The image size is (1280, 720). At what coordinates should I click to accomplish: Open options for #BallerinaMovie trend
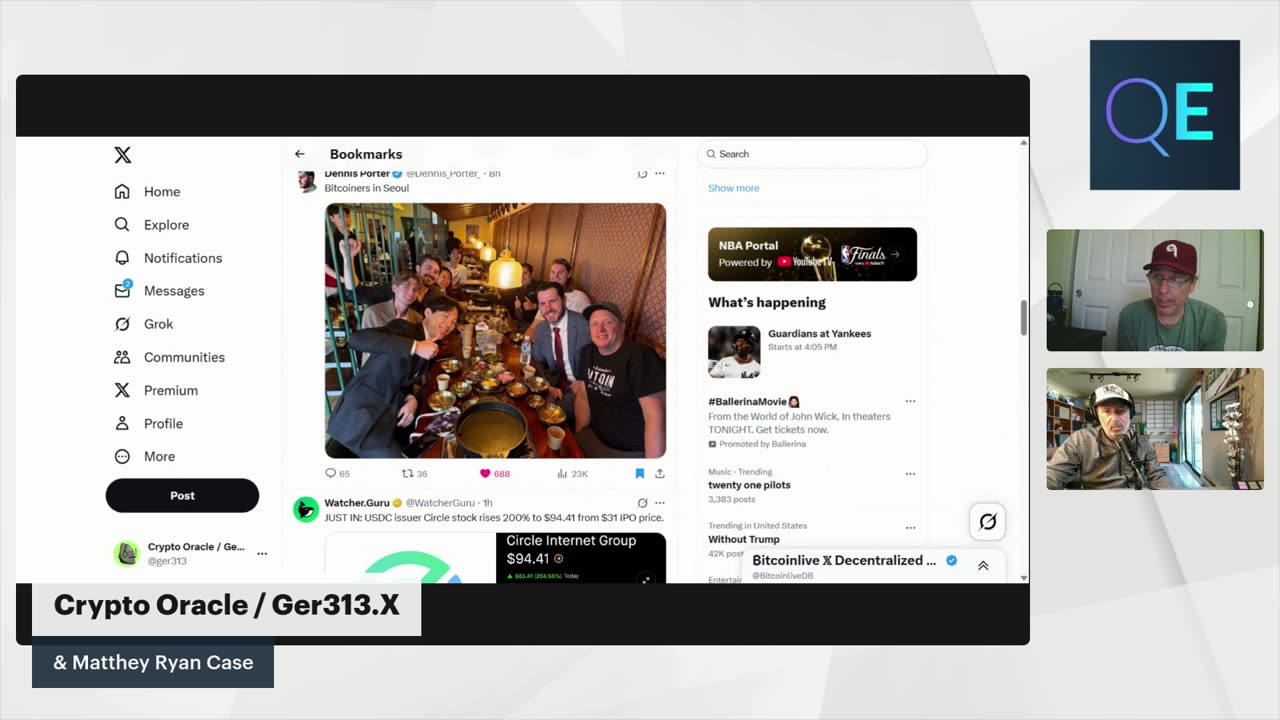point(910,401)
